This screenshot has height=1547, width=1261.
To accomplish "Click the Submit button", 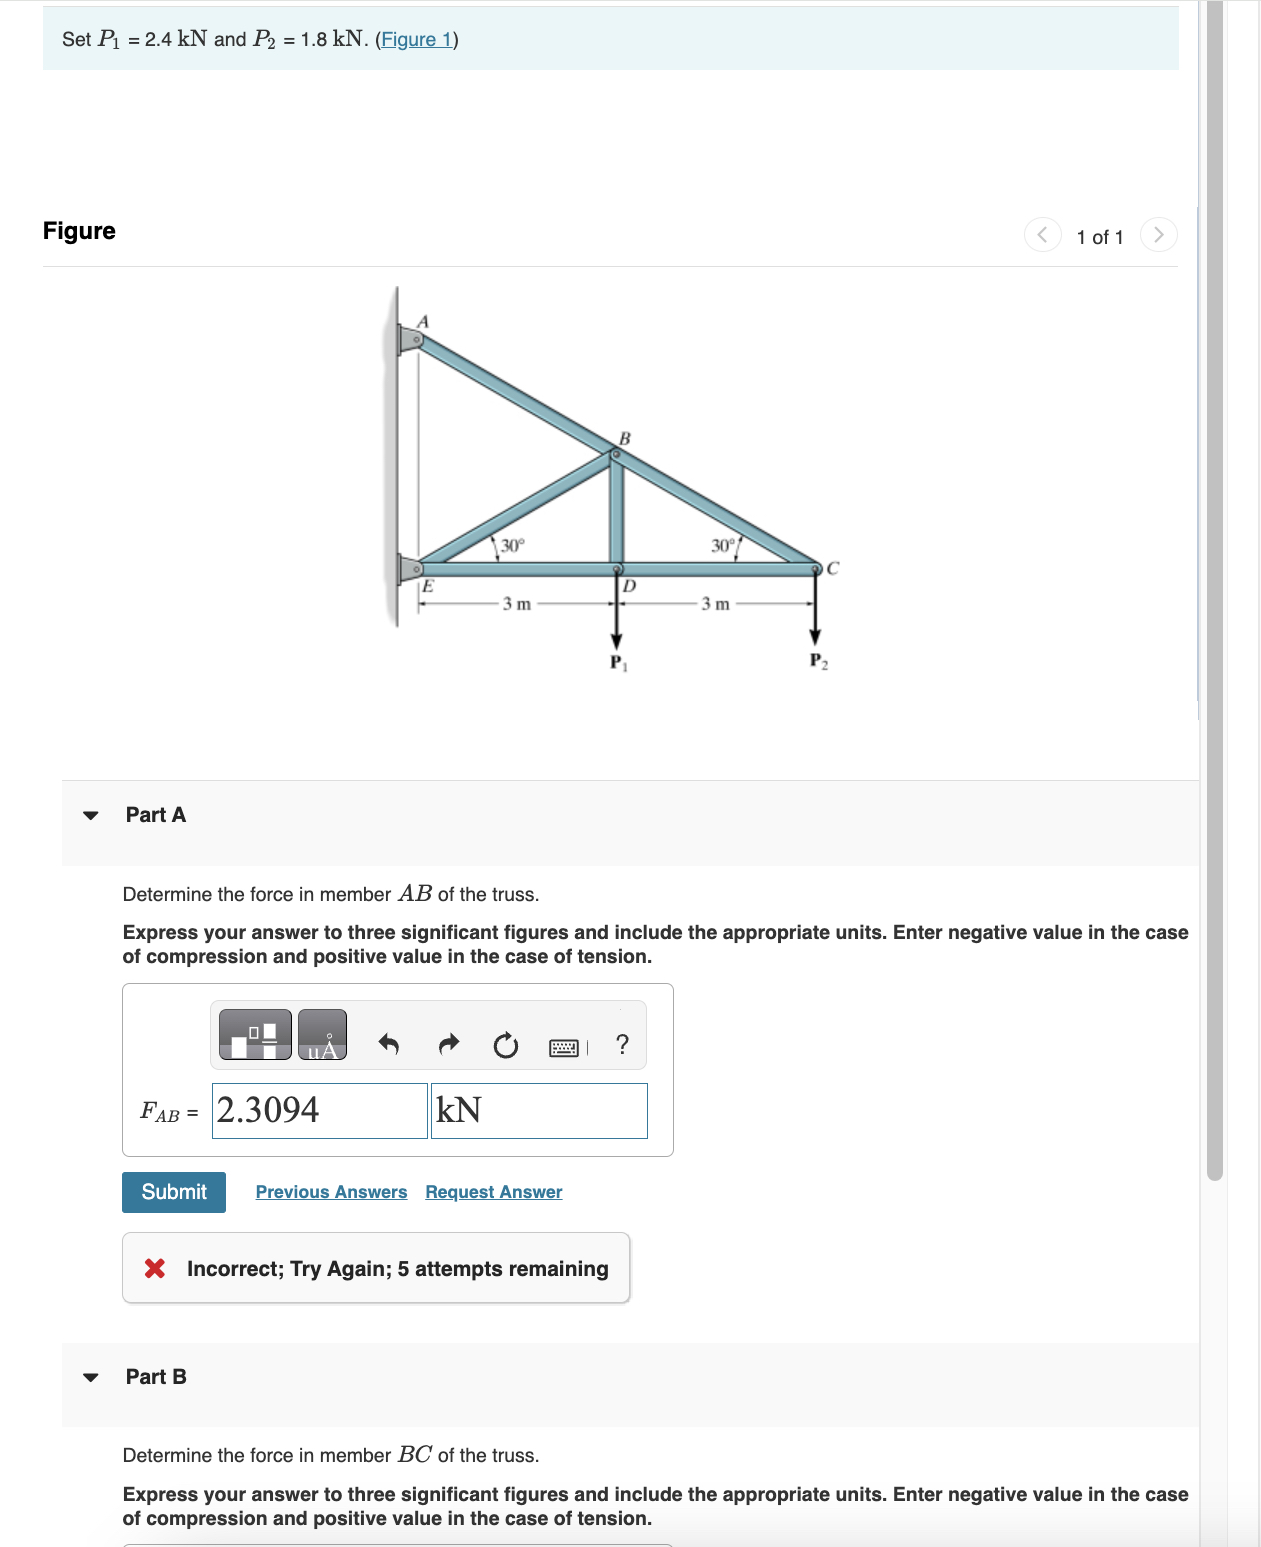I will [173, 1191].
